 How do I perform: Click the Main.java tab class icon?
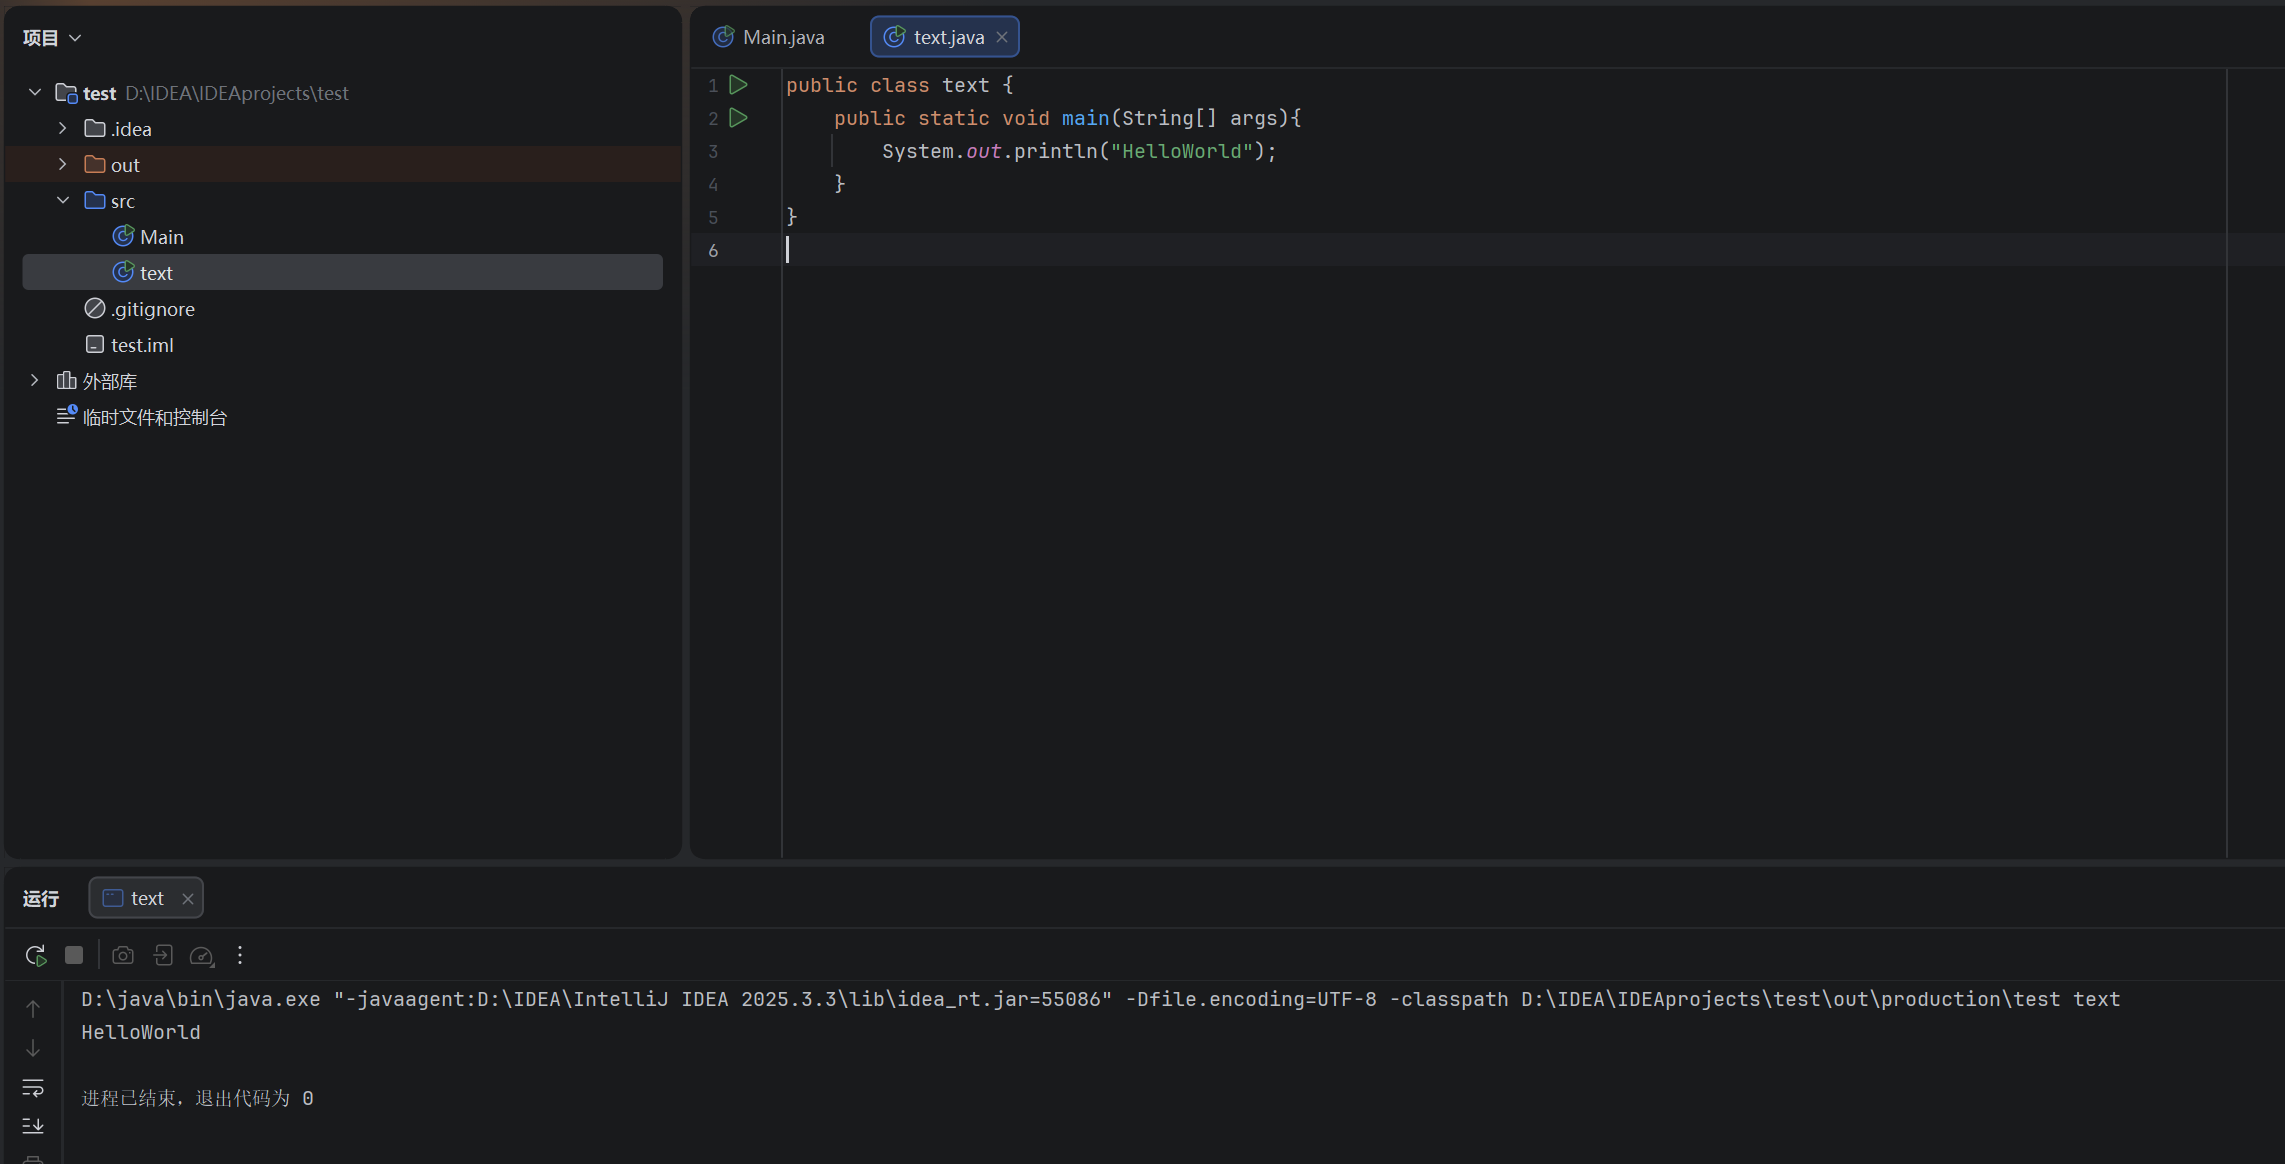point(723,37)
